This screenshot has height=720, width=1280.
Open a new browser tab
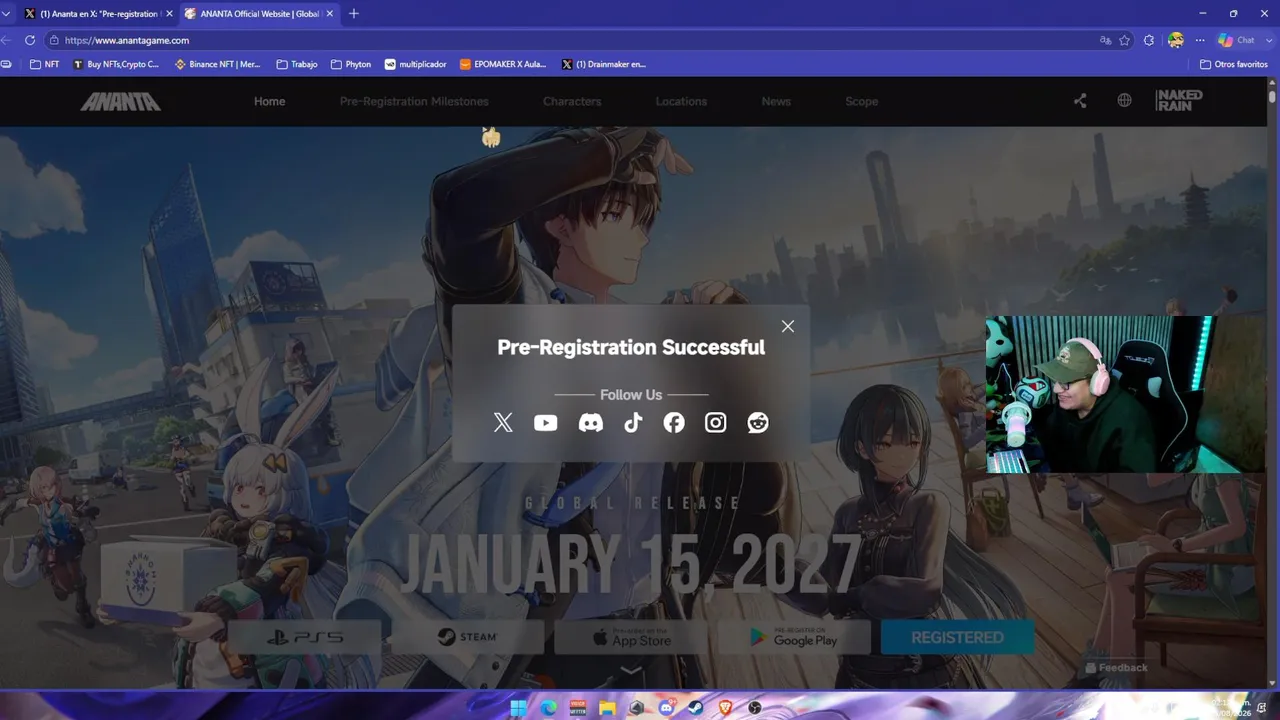point(353,14)
